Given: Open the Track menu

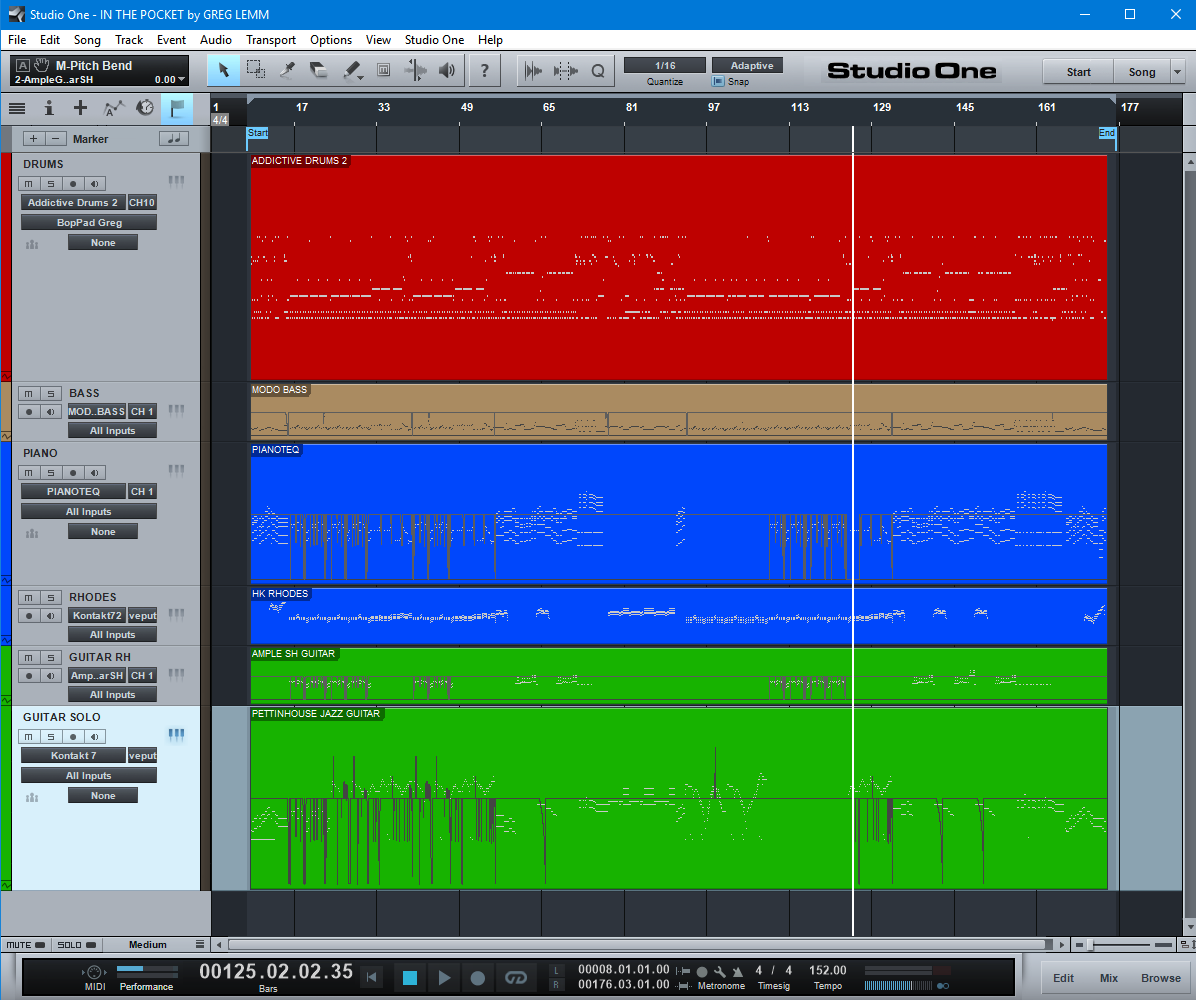Looking at the screenshot, I should click(x=129, y=40).
